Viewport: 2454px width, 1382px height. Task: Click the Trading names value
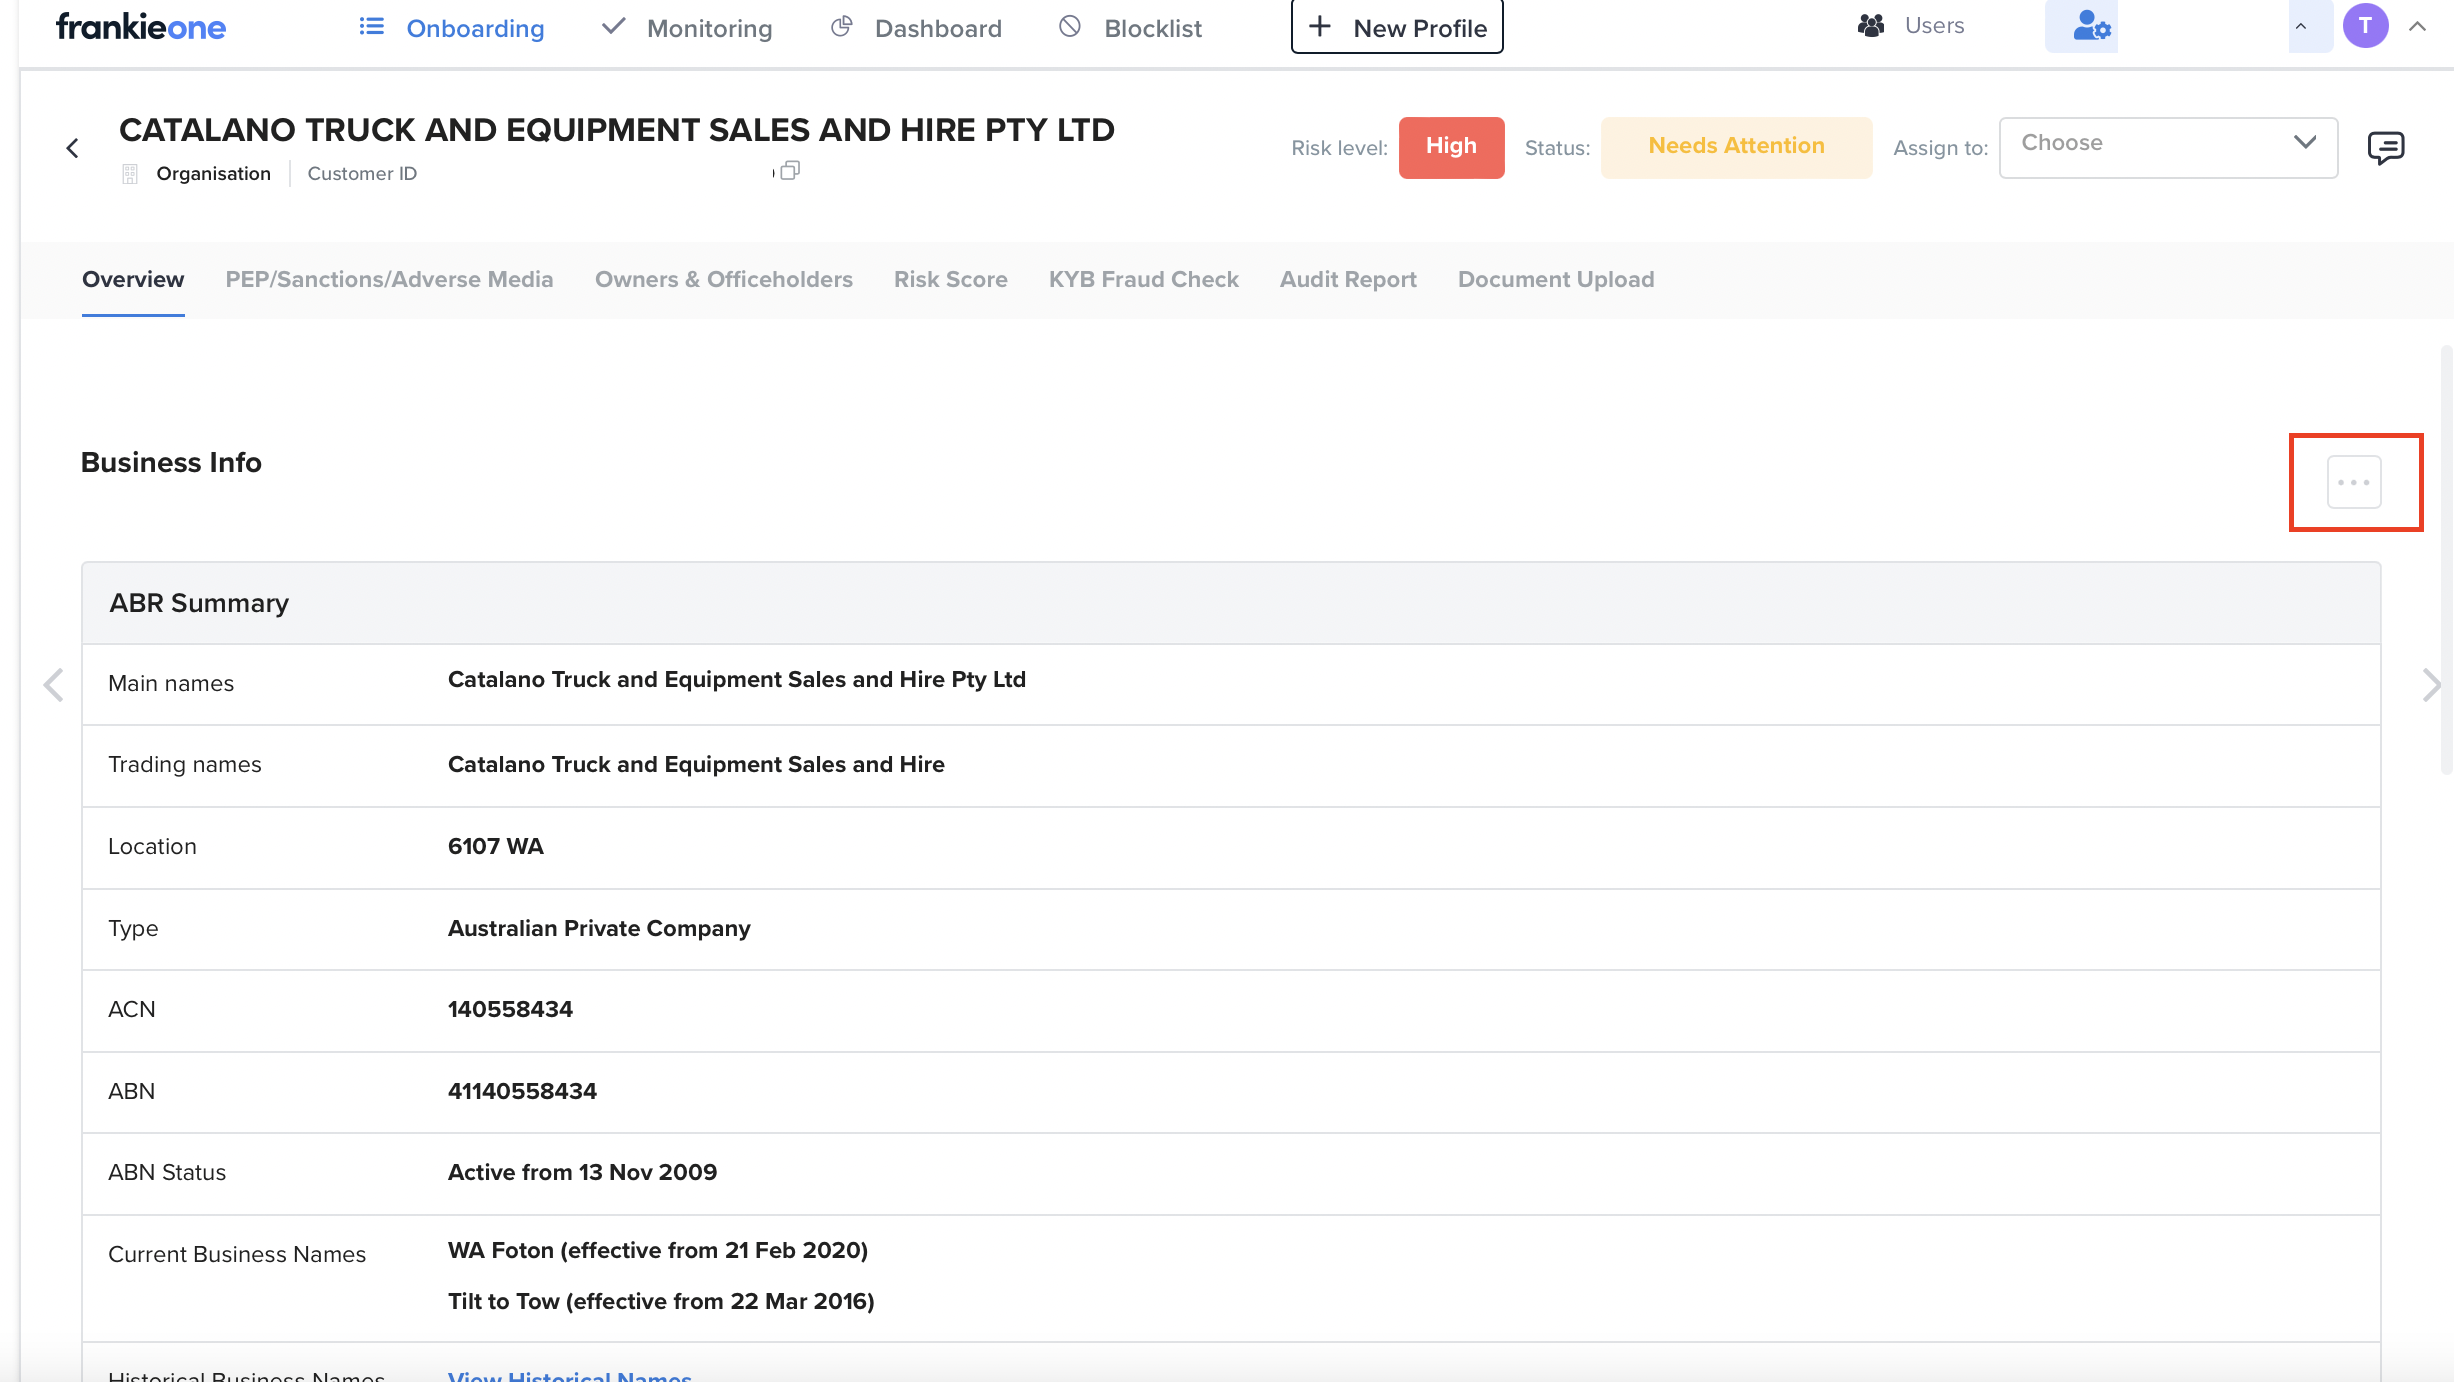[x=696, y=765]
